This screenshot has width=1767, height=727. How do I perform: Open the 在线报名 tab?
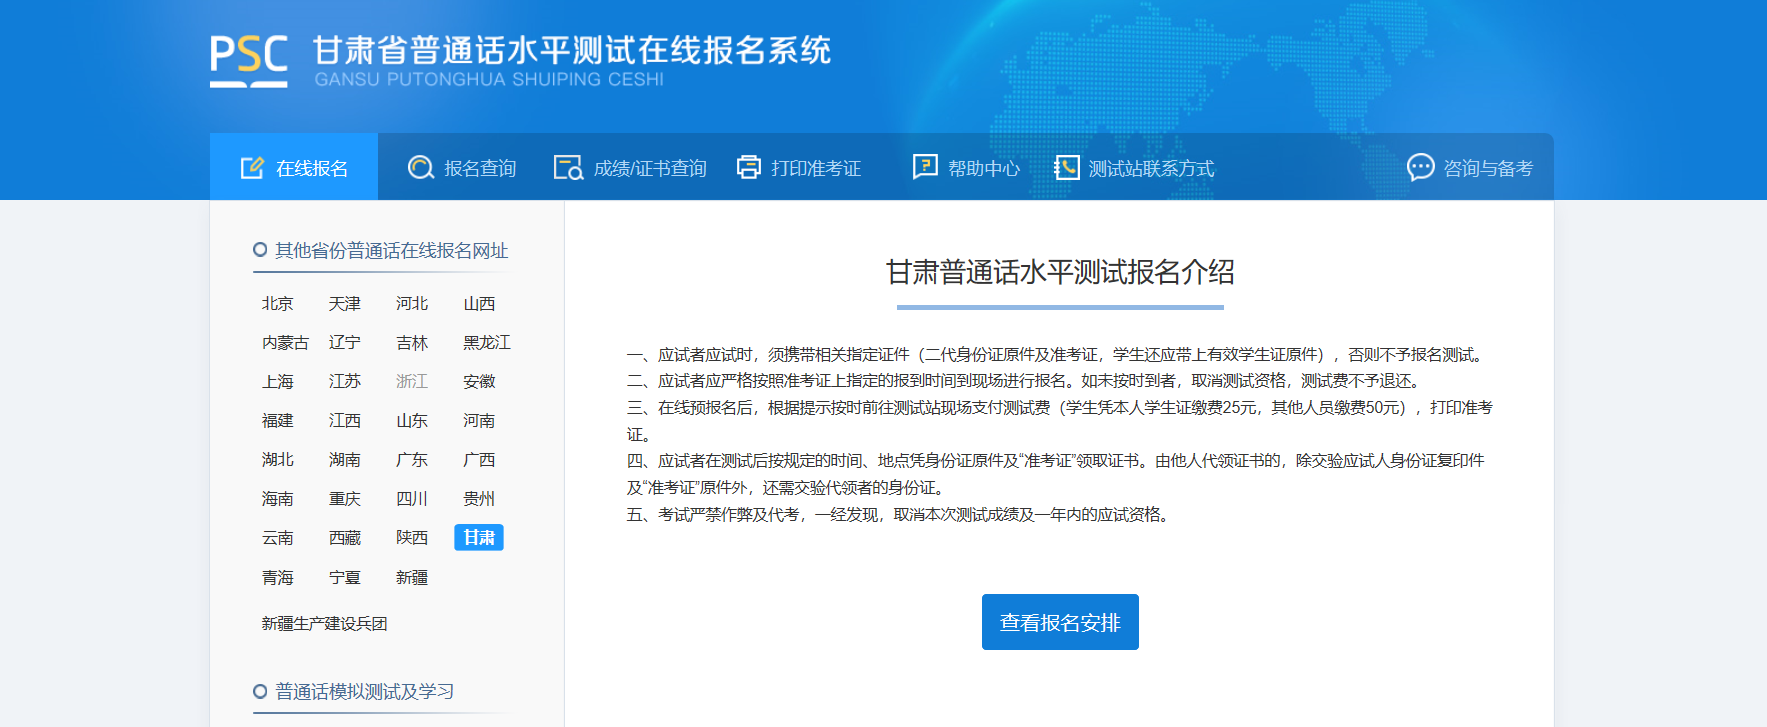coord(294,167)
